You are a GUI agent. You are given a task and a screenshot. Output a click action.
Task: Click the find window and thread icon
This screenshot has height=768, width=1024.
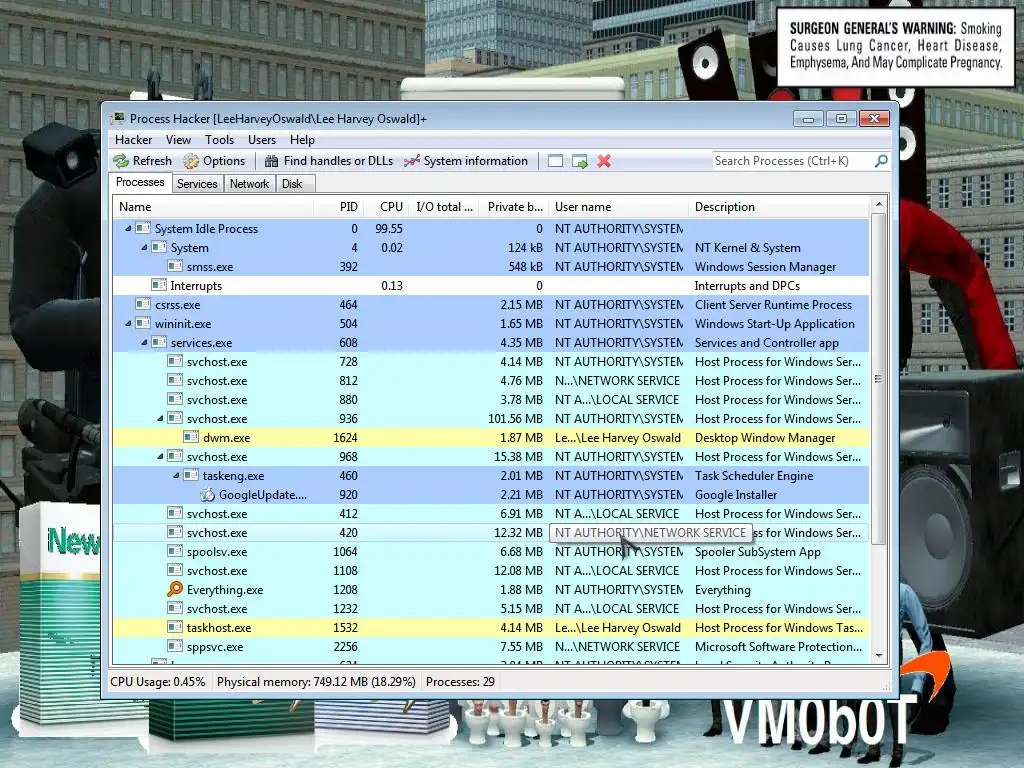click(x=580, y=161)
